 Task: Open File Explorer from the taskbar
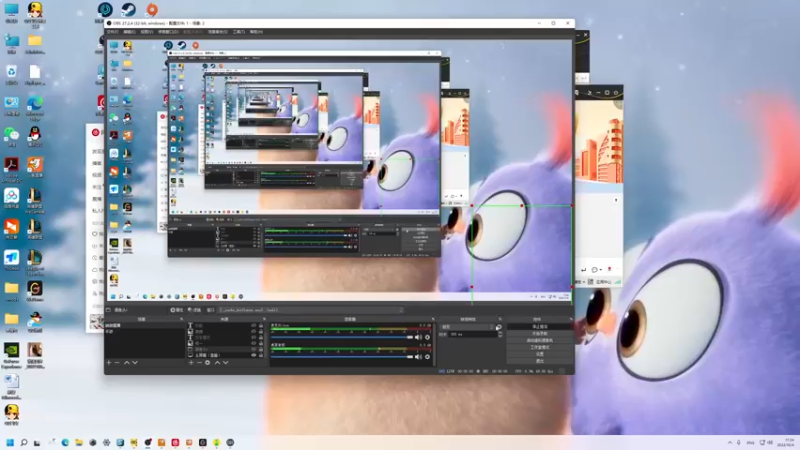point(79,442)
